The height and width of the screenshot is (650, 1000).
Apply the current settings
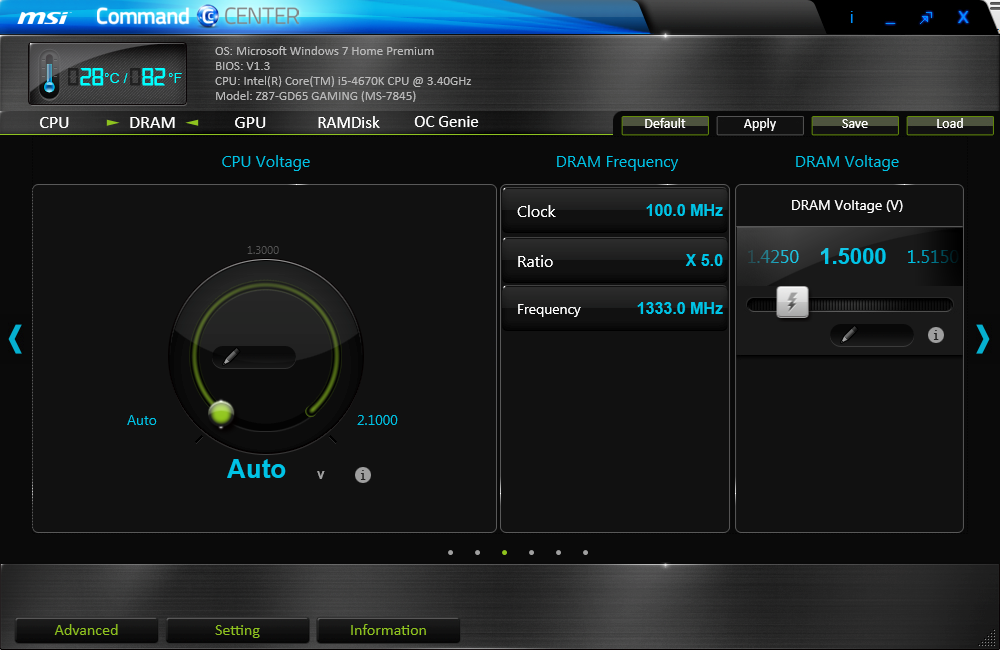click(760, 125)
